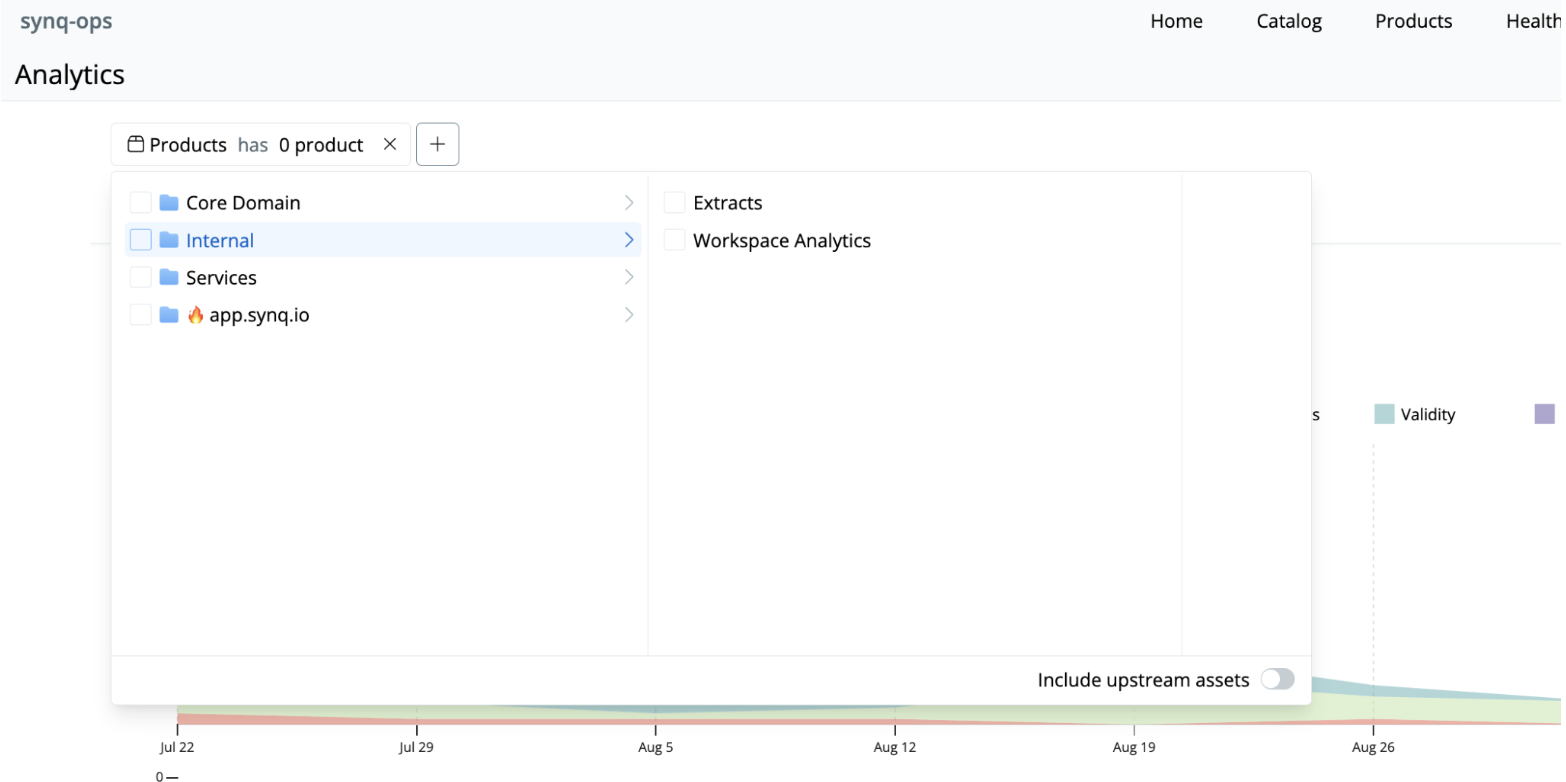Check the Core Domain checkbox
The height and width of the screenshot is (782, 1566).
(141, 203)
